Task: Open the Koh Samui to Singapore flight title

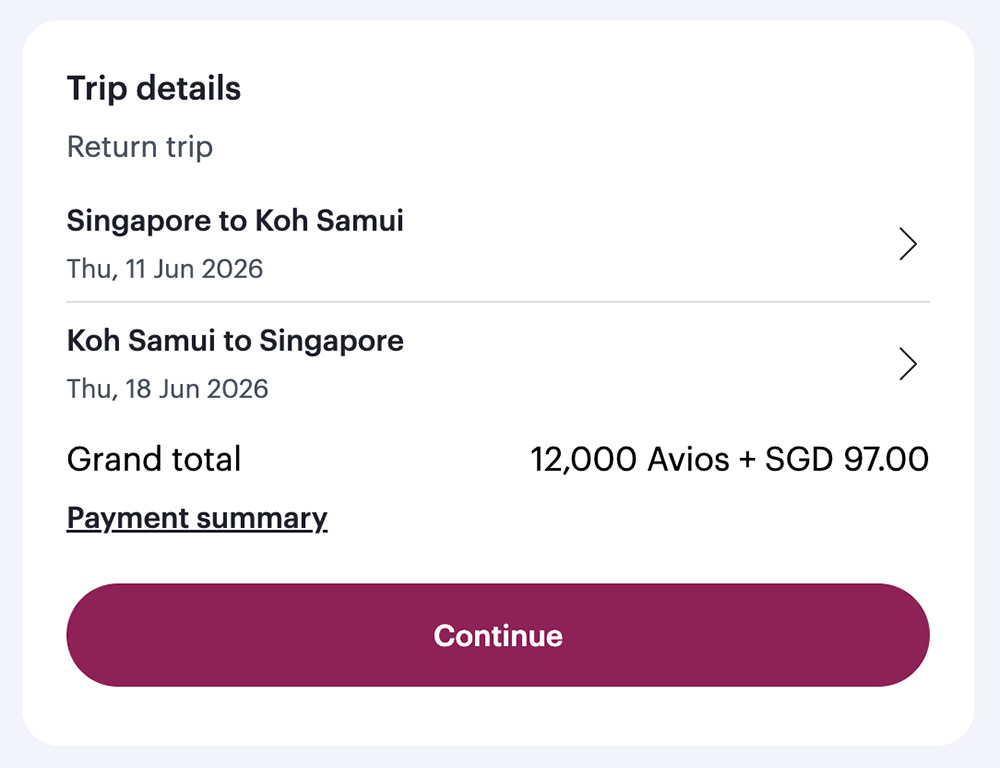Action: coord(235,341)
